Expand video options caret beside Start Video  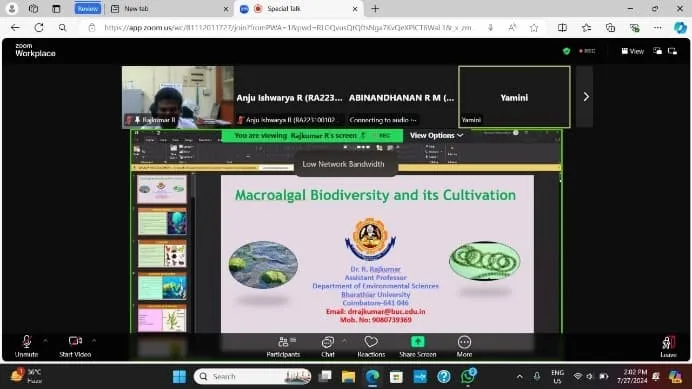[x=94, y=340]
